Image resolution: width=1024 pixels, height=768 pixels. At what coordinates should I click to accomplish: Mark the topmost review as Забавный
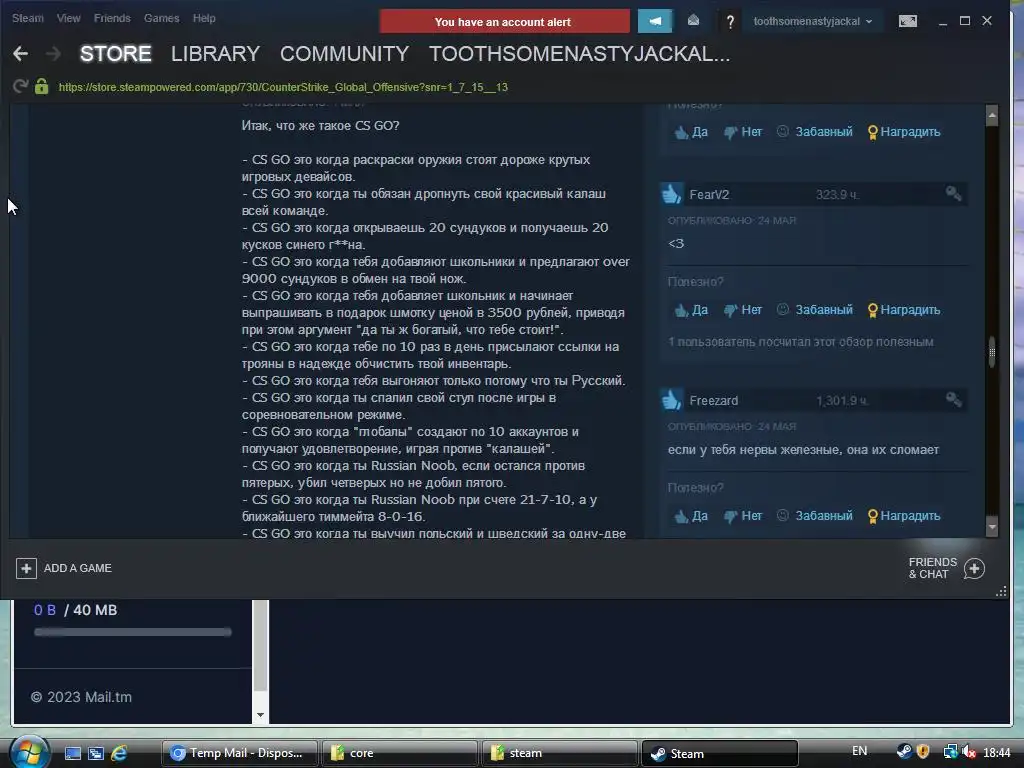(x=815, y=132)
